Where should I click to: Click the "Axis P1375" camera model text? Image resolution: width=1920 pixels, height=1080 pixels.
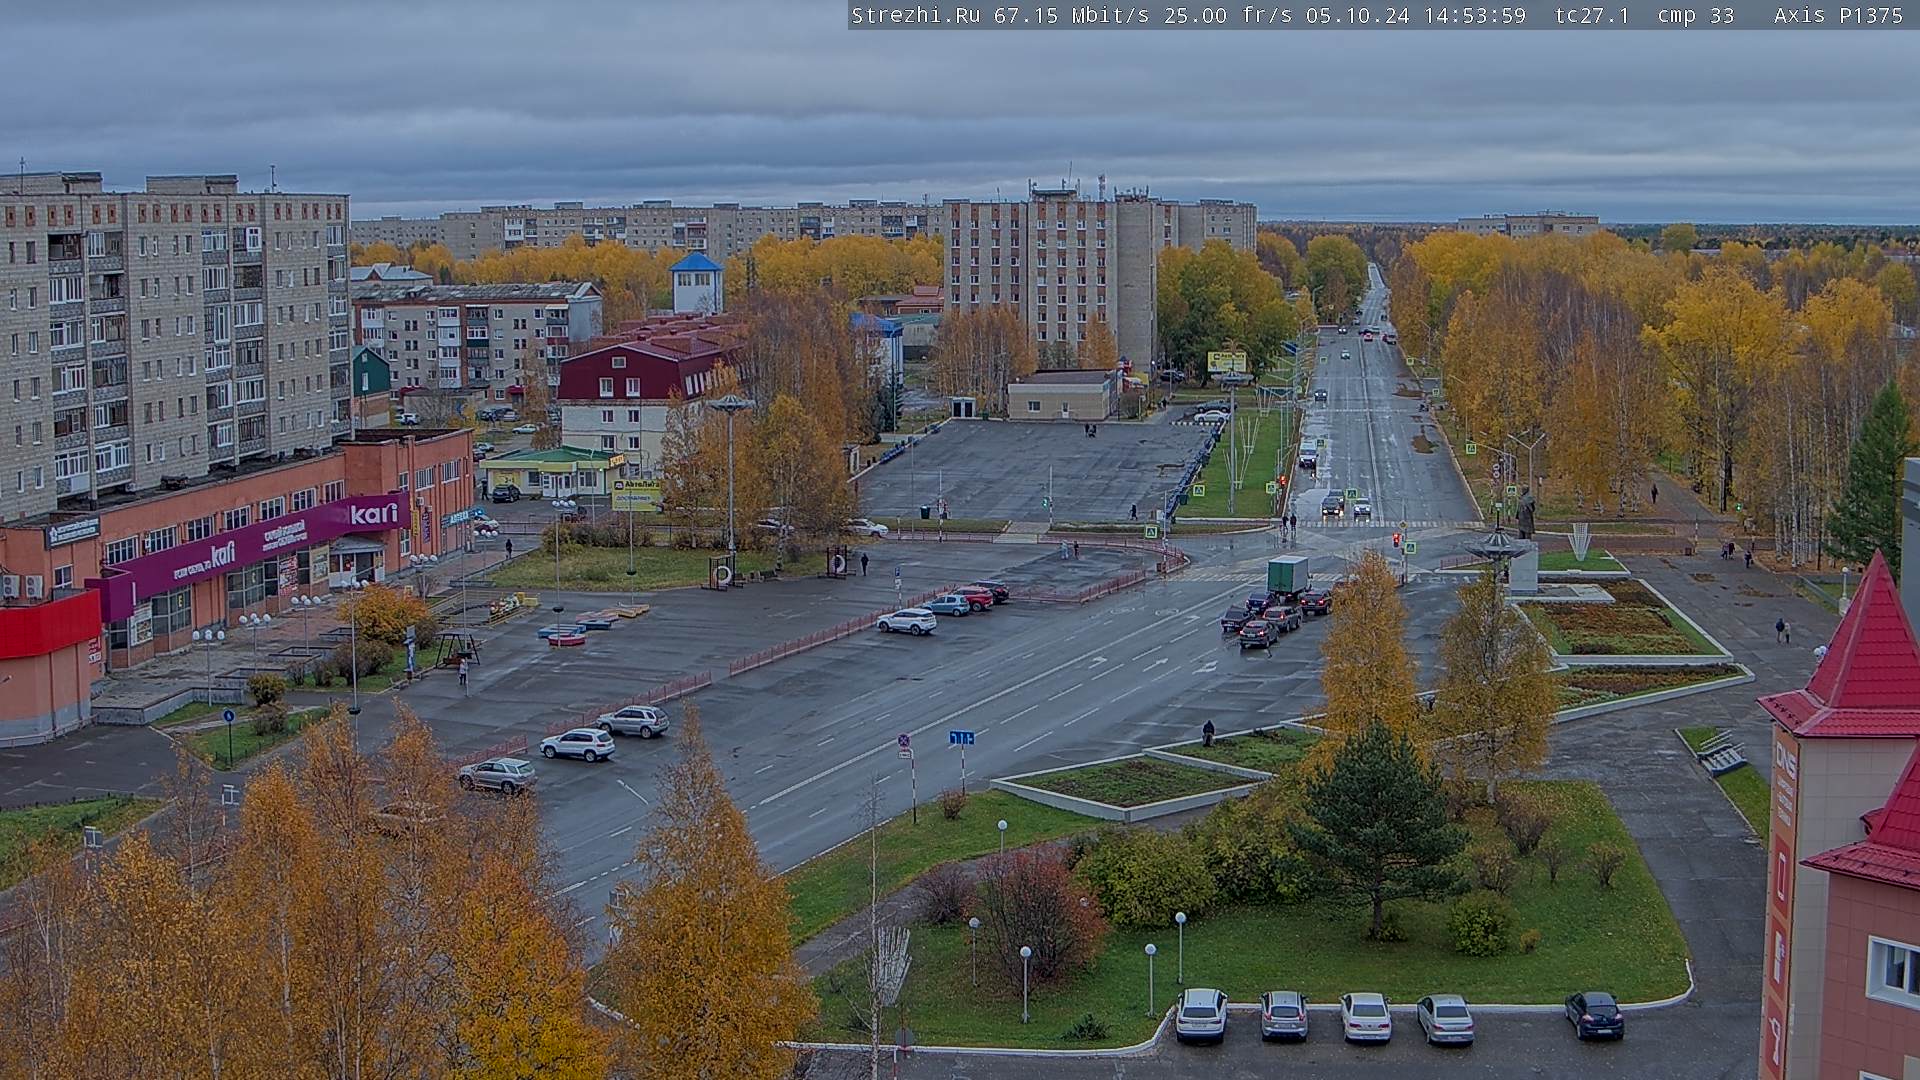coord(1838,15)
